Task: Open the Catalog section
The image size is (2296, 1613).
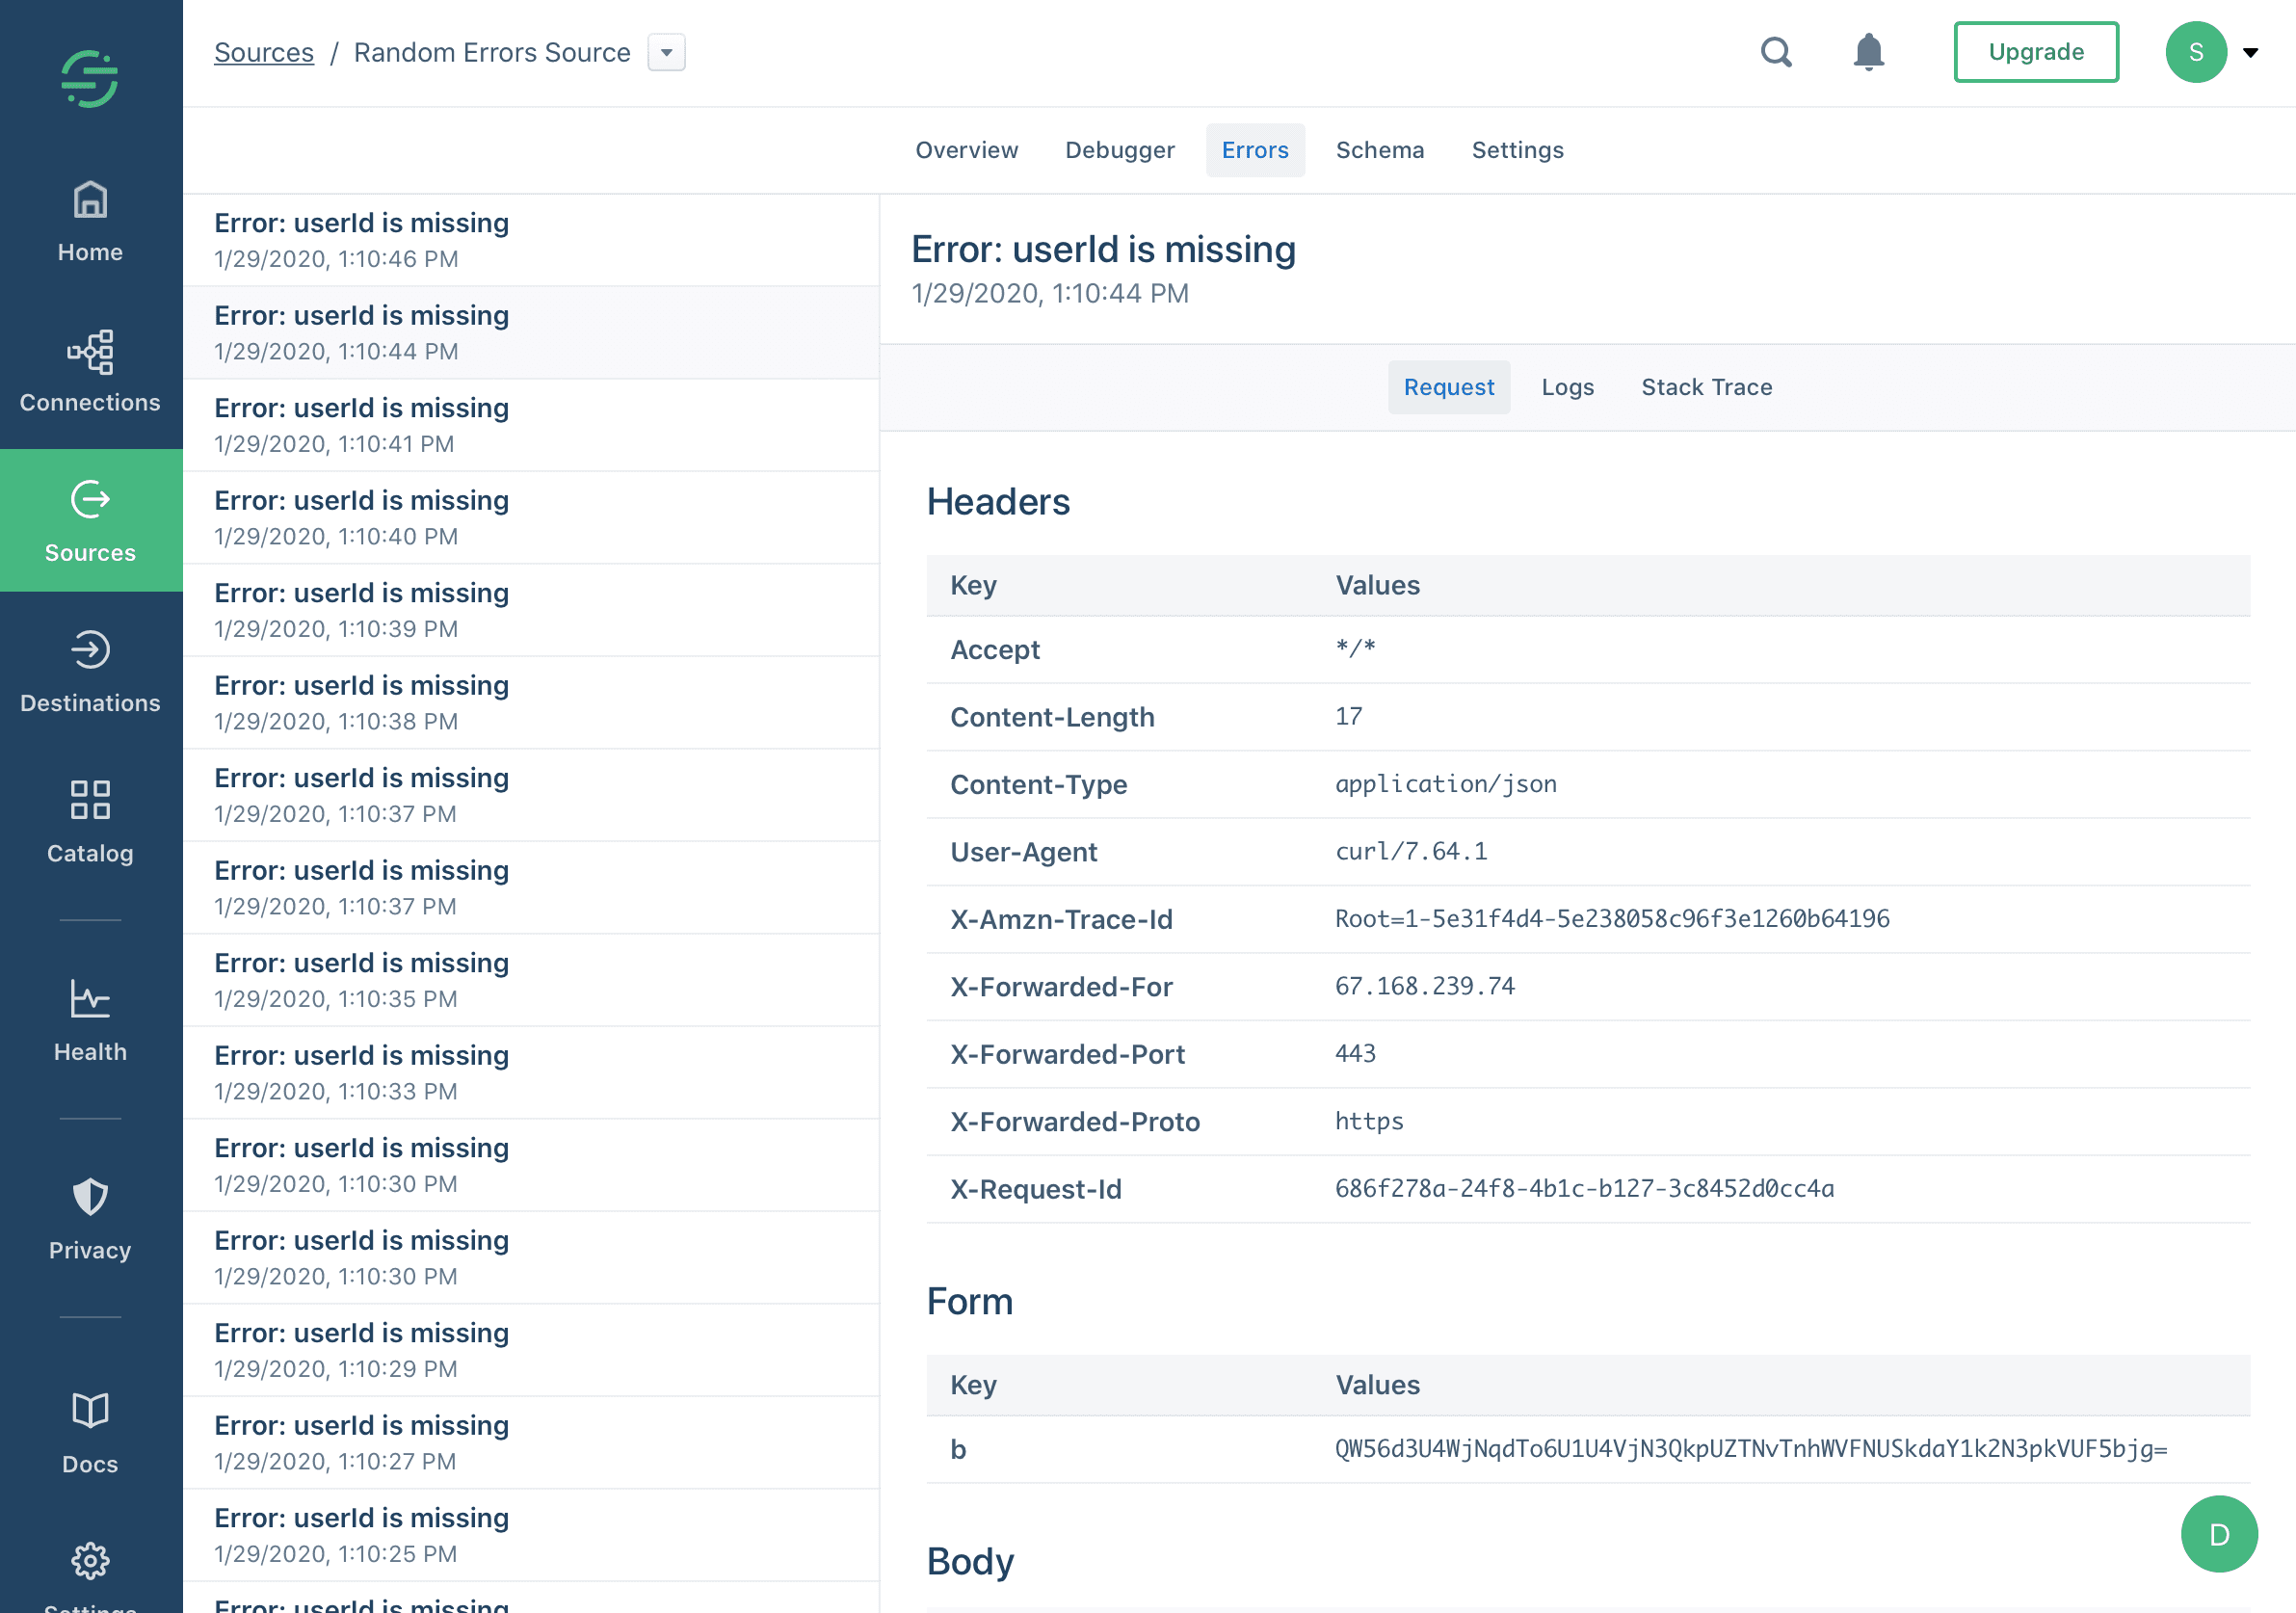Action: tap(90, 820)
